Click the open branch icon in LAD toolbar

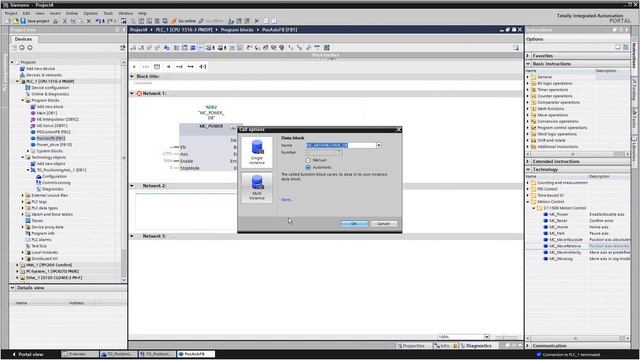179,67
